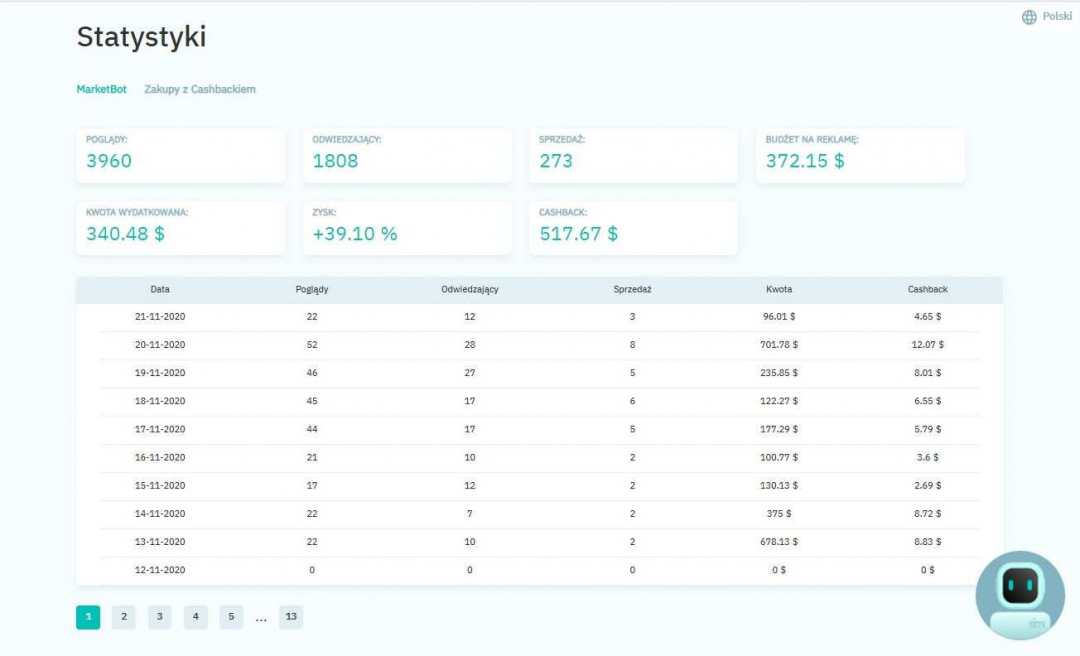Screen dimensions: 1080x656
Task: Go to pagination page 3
Action: click(x=159, y=617)
